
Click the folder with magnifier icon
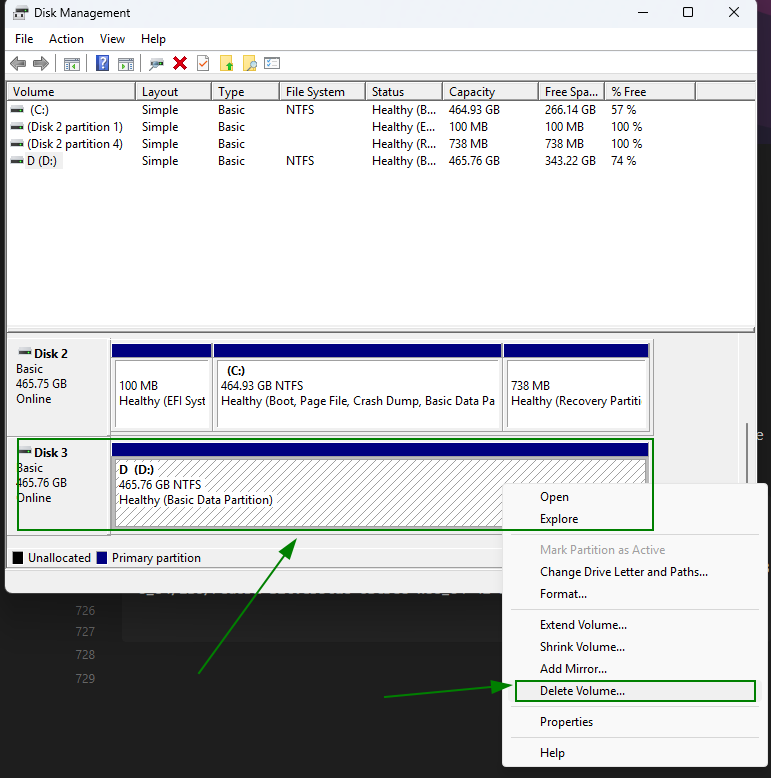coord(250,64)
